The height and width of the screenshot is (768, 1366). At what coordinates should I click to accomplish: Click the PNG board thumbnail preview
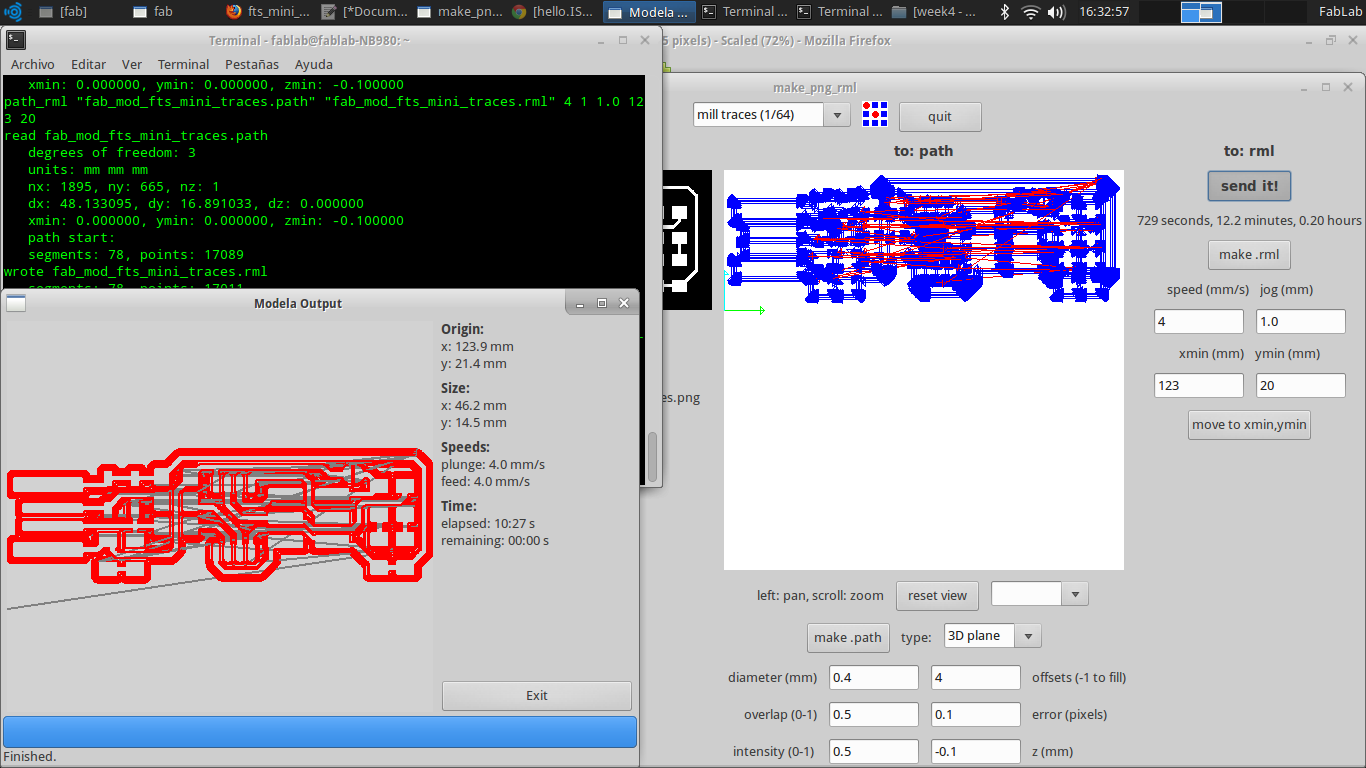(x=687, y=240)
